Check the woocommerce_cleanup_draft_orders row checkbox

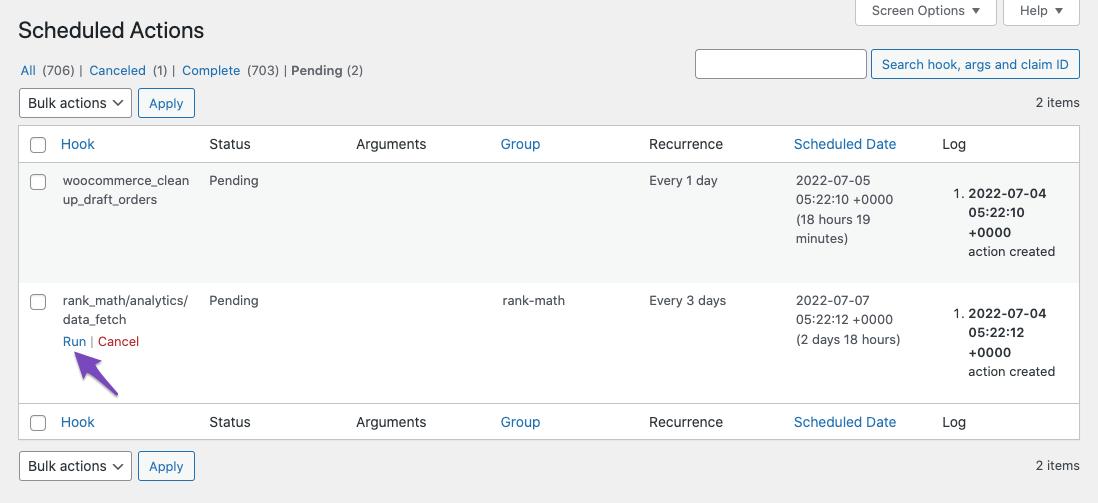38,181
